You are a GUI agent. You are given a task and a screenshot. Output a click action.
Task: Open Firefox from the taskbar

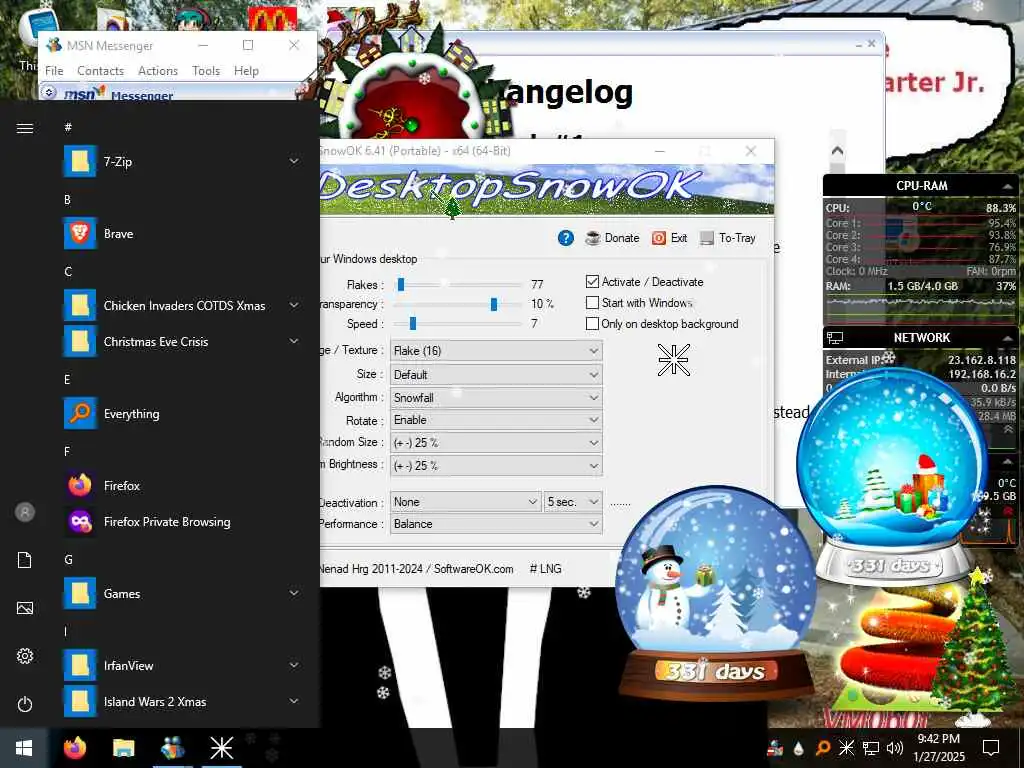74,748
